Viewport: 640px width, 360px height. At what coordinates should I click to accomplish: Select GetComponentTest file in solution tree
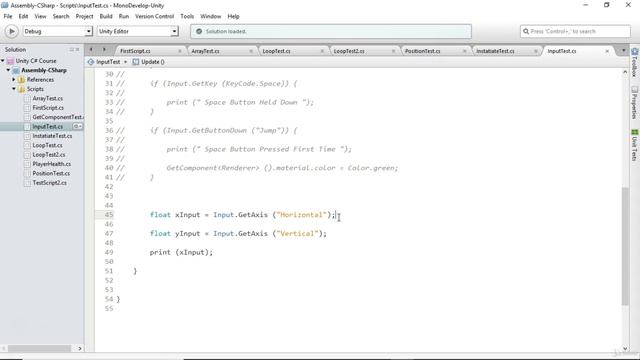click(x=57, y=117)
